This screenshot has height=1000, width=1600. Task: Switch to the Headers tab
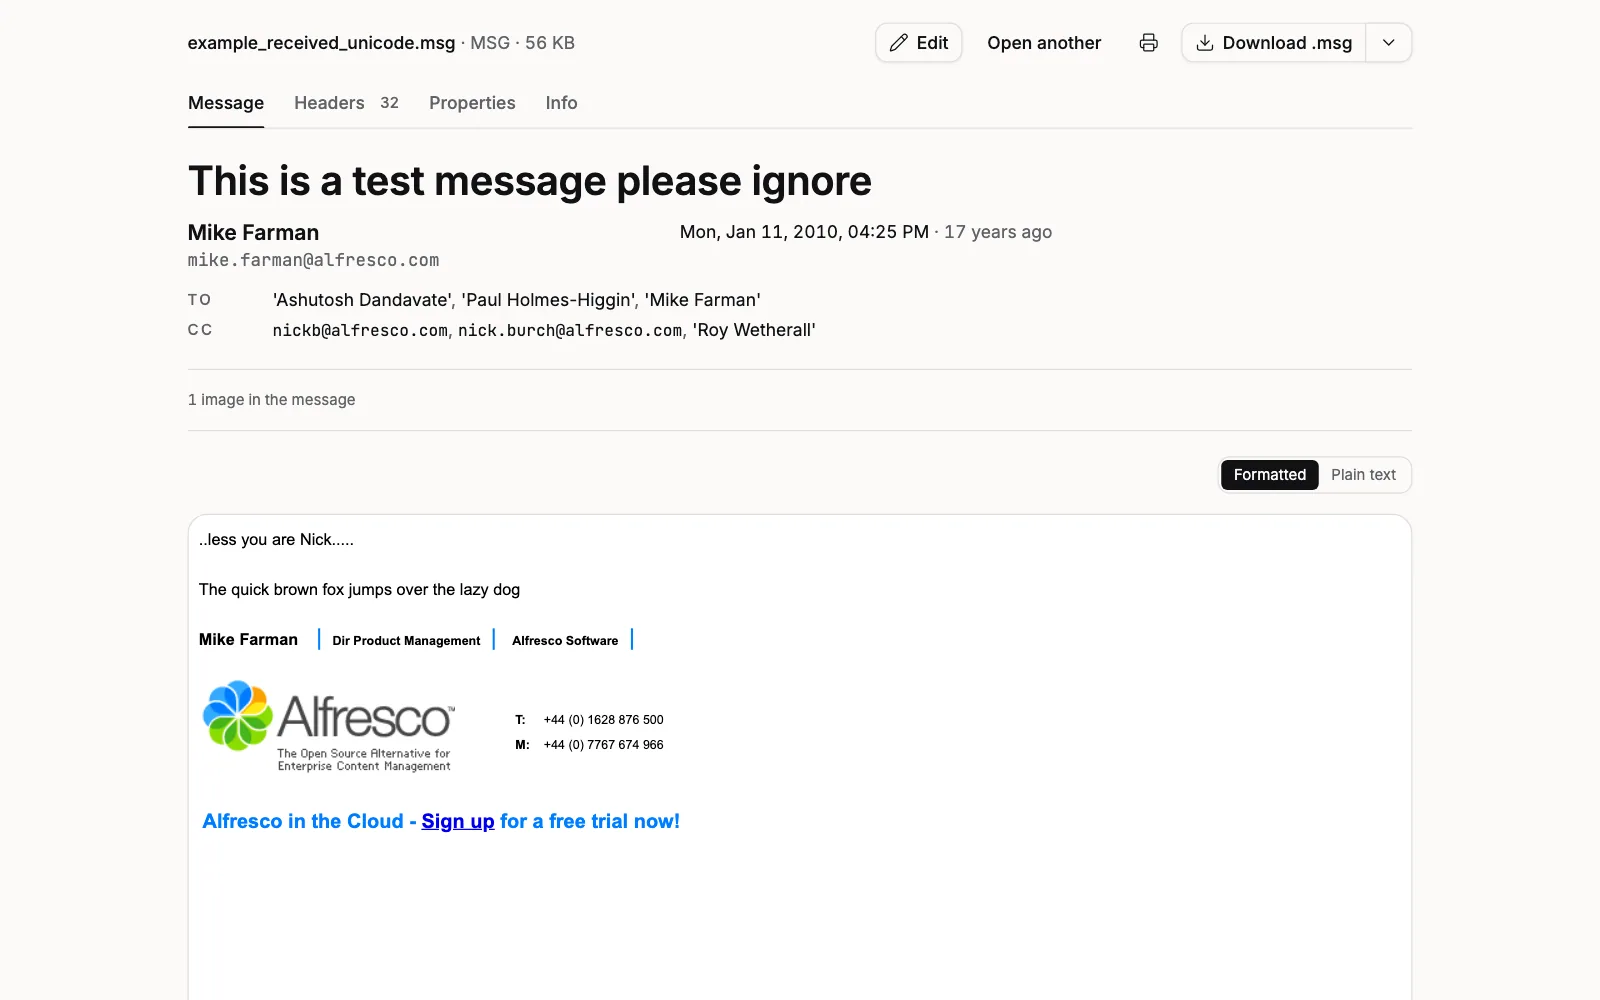(346, 103)
